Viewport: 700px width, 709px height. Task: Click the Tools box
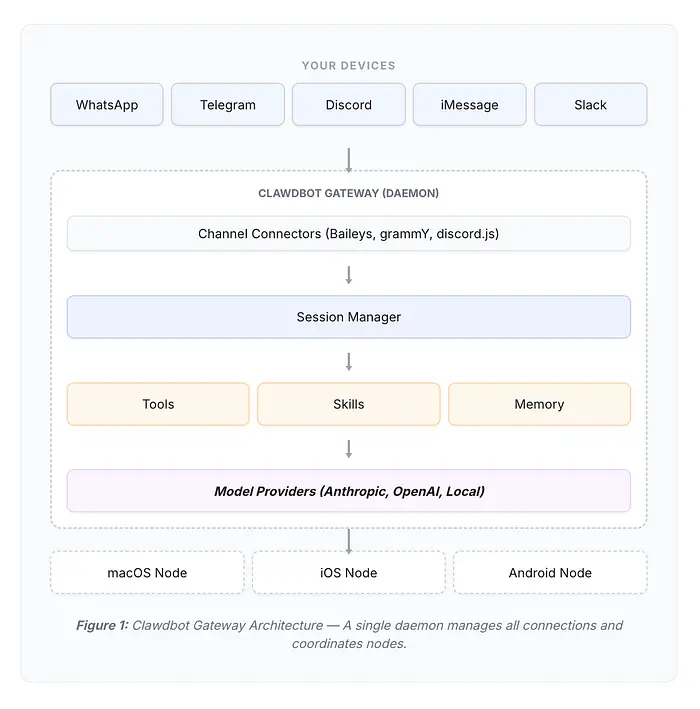(x=158, y=404)
